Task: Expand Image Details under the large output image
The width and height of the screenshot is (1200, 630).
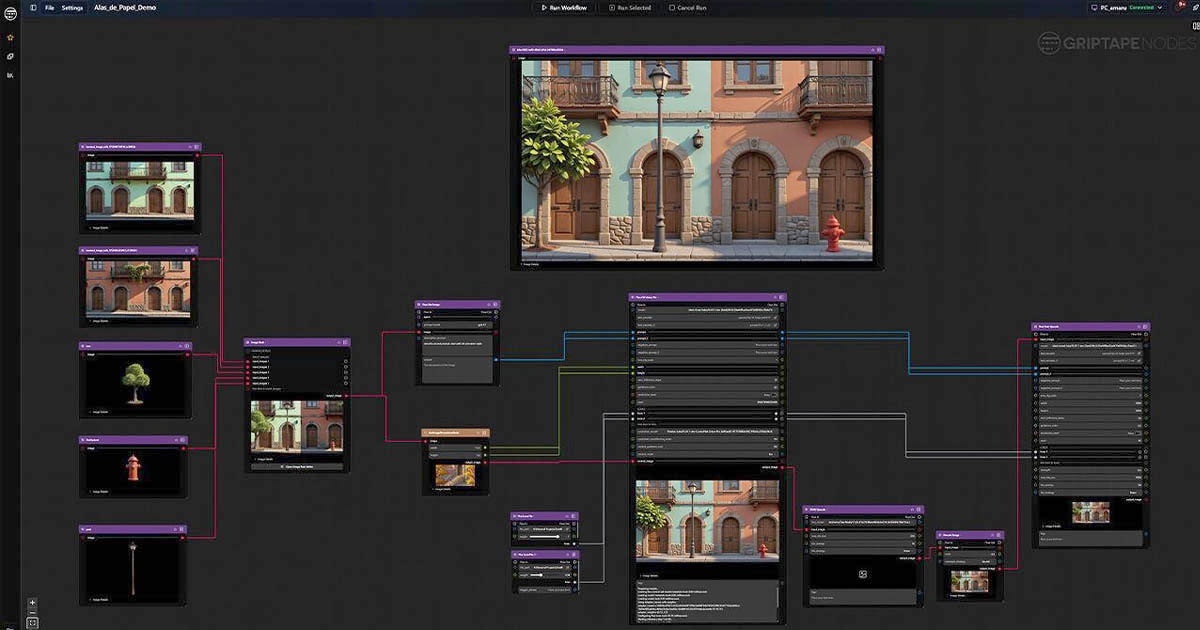Action: tap(530, 265)
